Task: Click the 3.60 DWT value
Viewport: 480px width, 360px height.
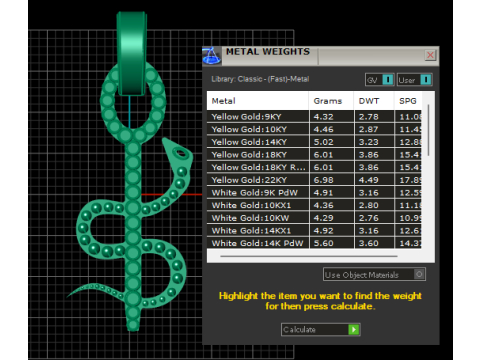Action: click(x=369, y=243)
